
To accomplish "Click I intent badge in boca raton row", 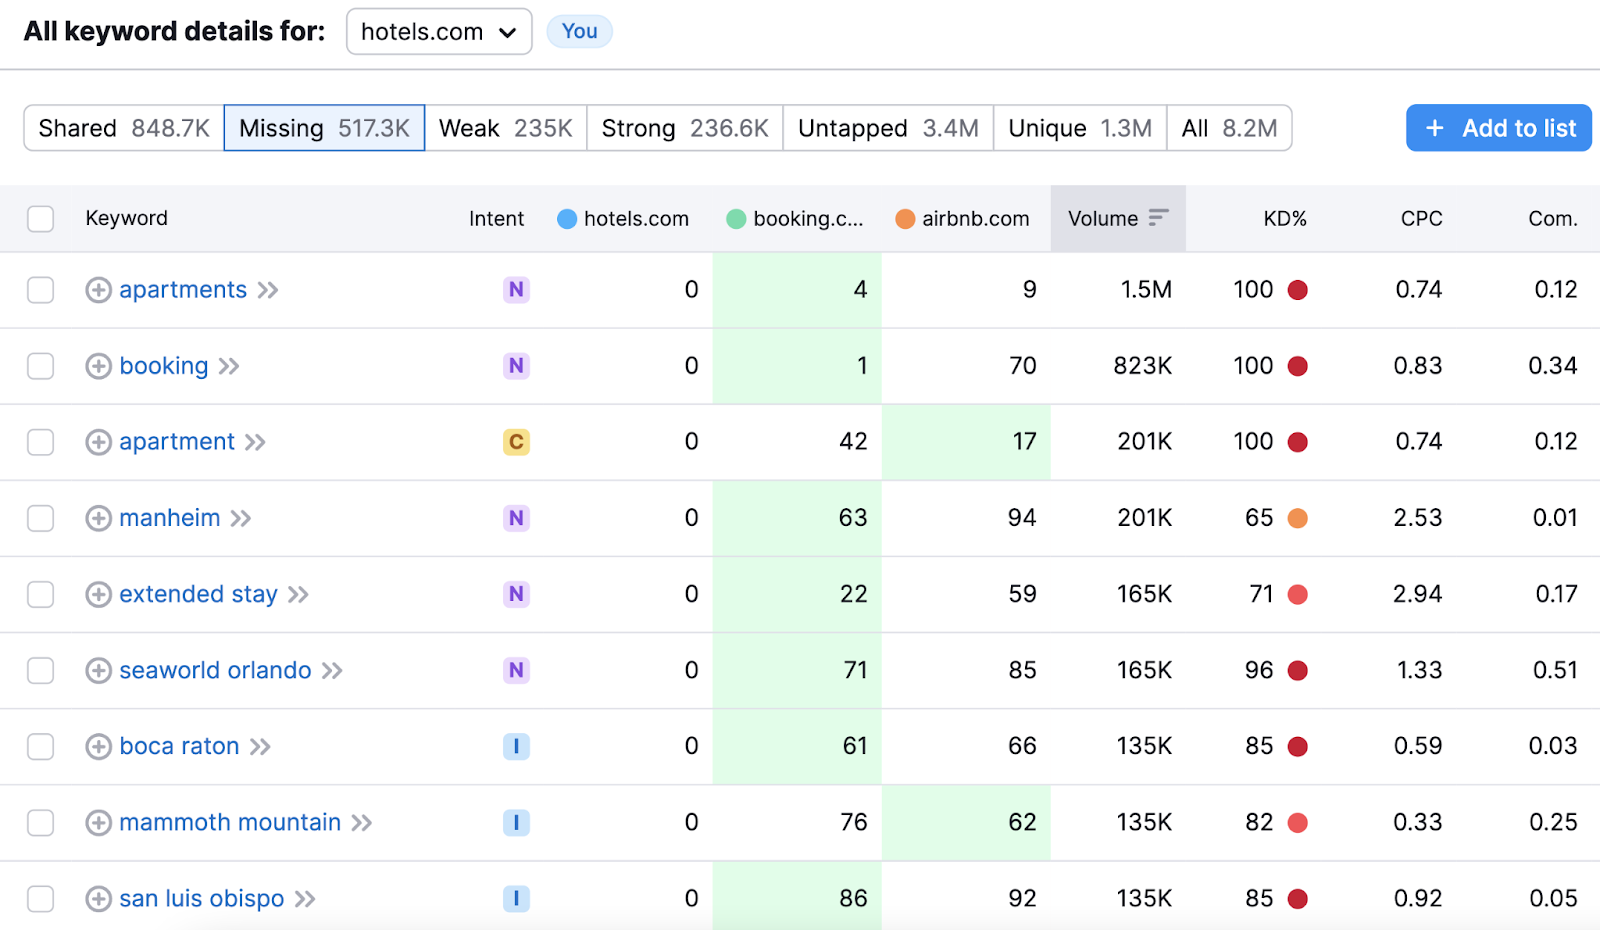I will tap(516, 746).
